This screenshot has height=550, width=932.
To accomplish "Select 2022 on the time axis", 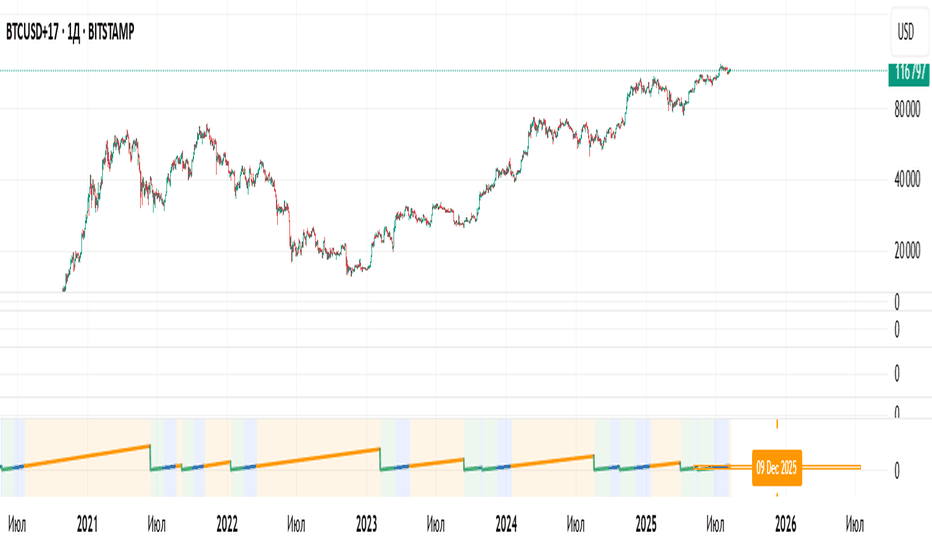I will pos(227,524).
